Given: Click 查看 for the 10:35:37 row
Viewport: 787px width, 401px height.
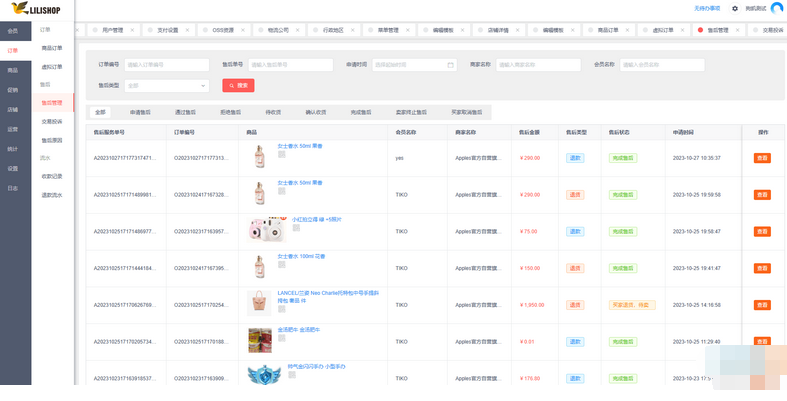Looking at the screenshot, I should pos(762,158).
